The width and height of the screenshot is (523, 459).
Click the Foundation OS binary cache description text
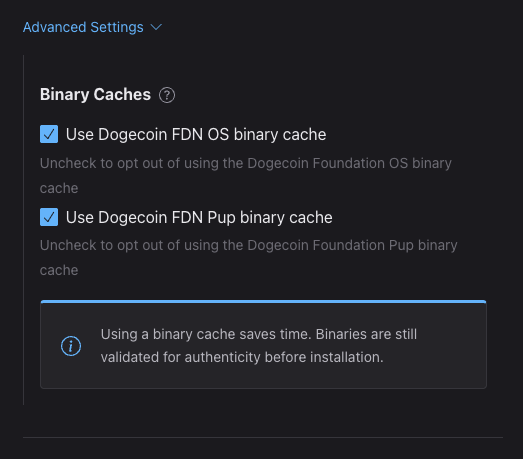(245, 175)
